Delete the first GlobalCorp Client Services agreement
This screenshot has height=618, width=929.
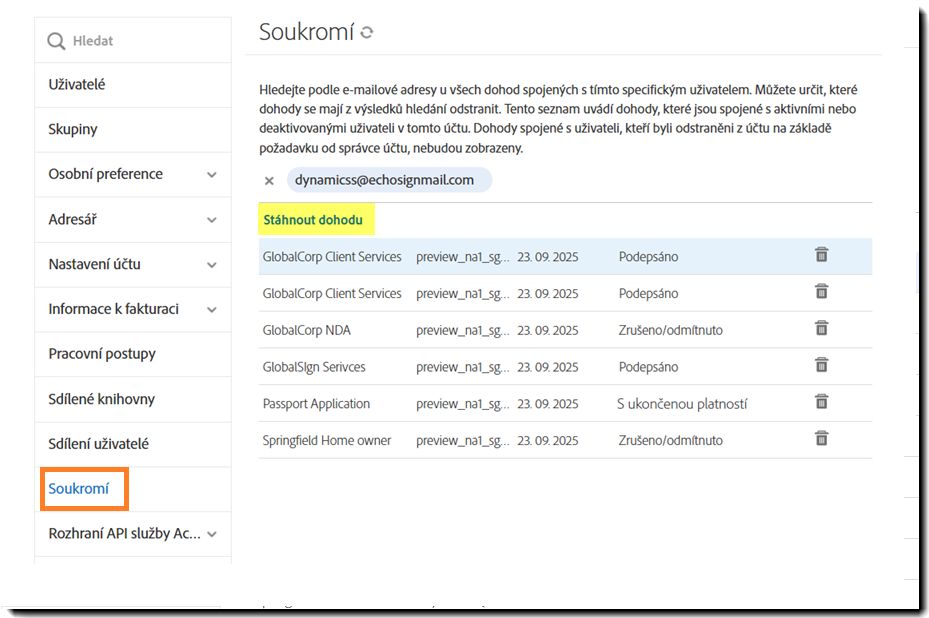tap(821, 255)
